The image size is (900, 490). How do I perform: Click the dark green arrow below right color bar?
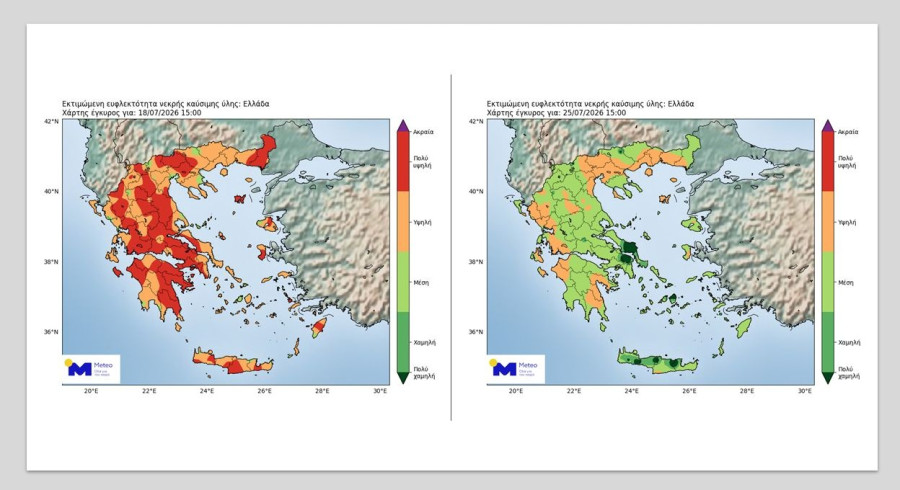[x=828, y=378]
